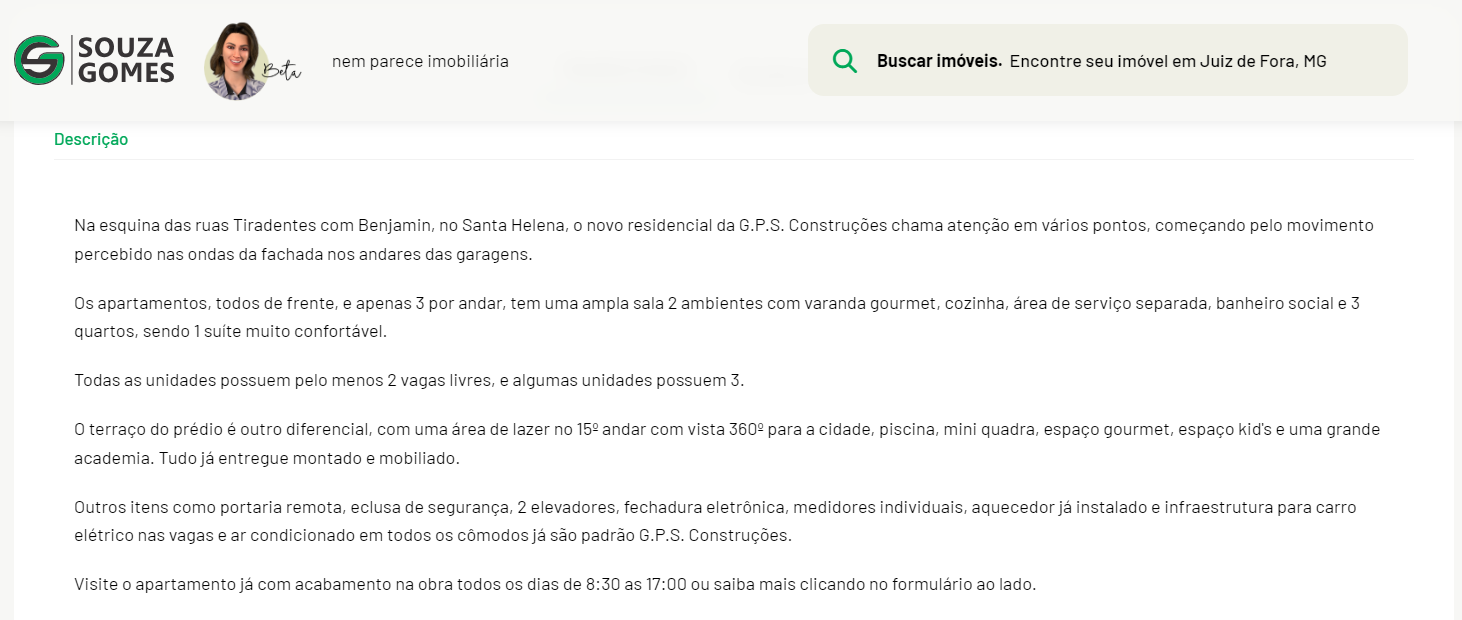Viewport: 1462px width, 620px height.
Task: Click the bold "Buscar imóveis." label
Action: click(x=939, y=61)
